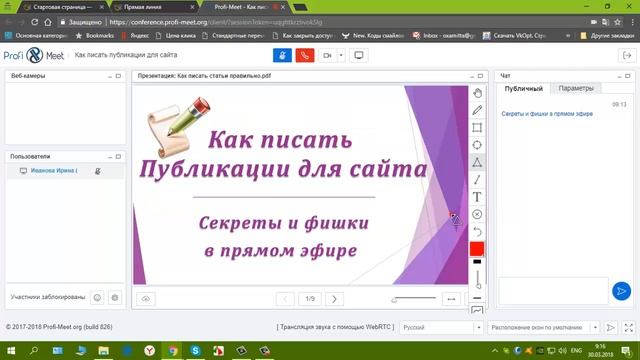
Task: Click the screen share monitor icon
Action: (x=359, y=56)
